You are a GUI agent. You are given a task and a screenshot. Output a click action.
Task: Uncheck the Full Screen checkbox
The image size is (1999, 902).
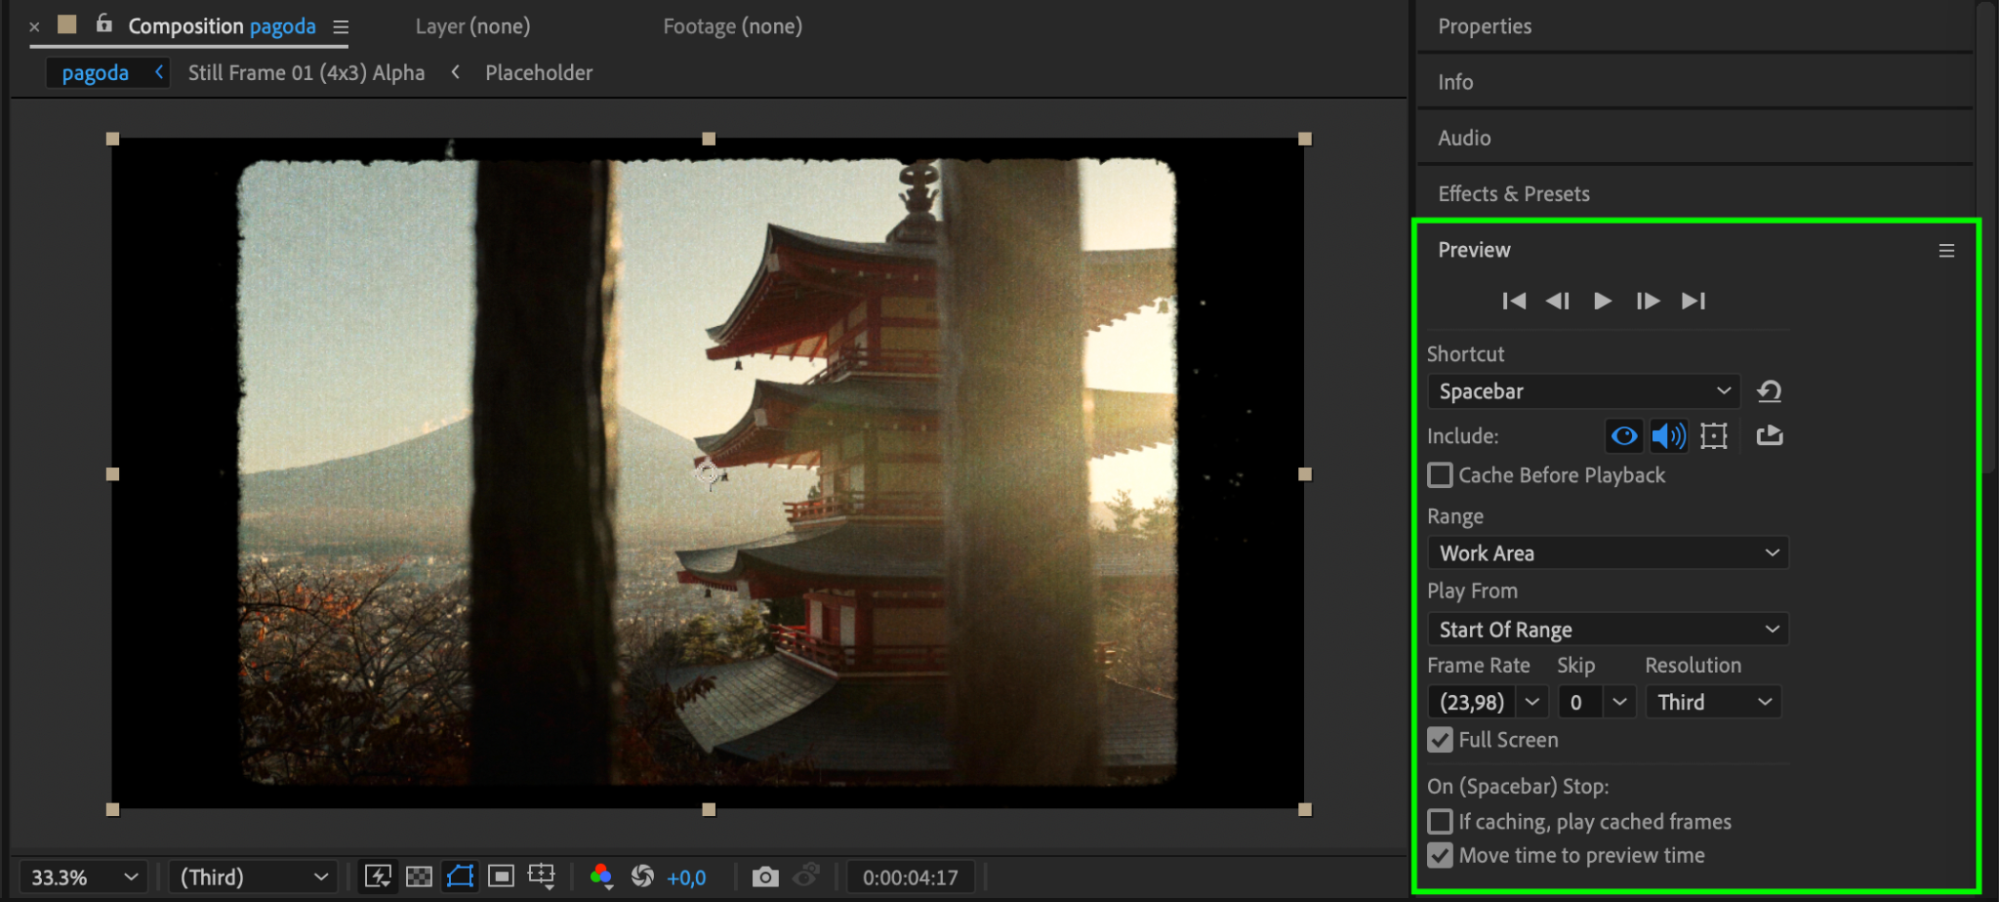click(x=1440, y=740)
